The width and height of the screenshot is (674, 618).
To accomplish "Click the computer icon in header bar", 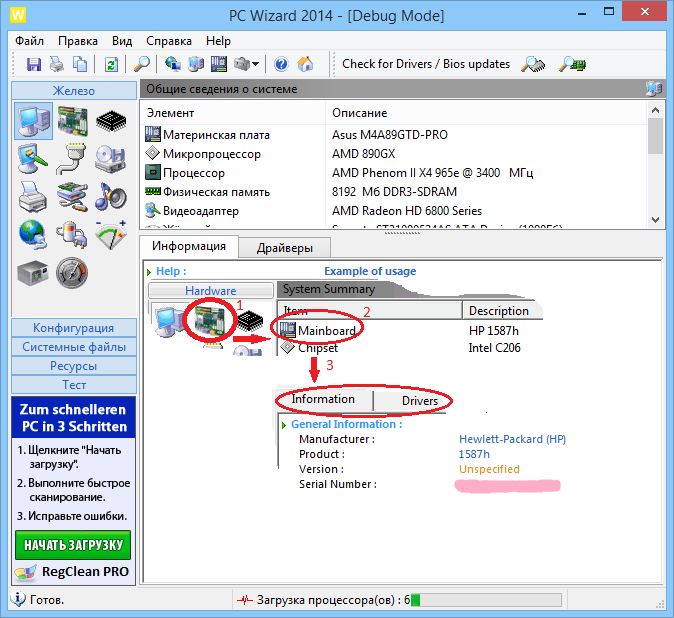I will coord(653,89).
